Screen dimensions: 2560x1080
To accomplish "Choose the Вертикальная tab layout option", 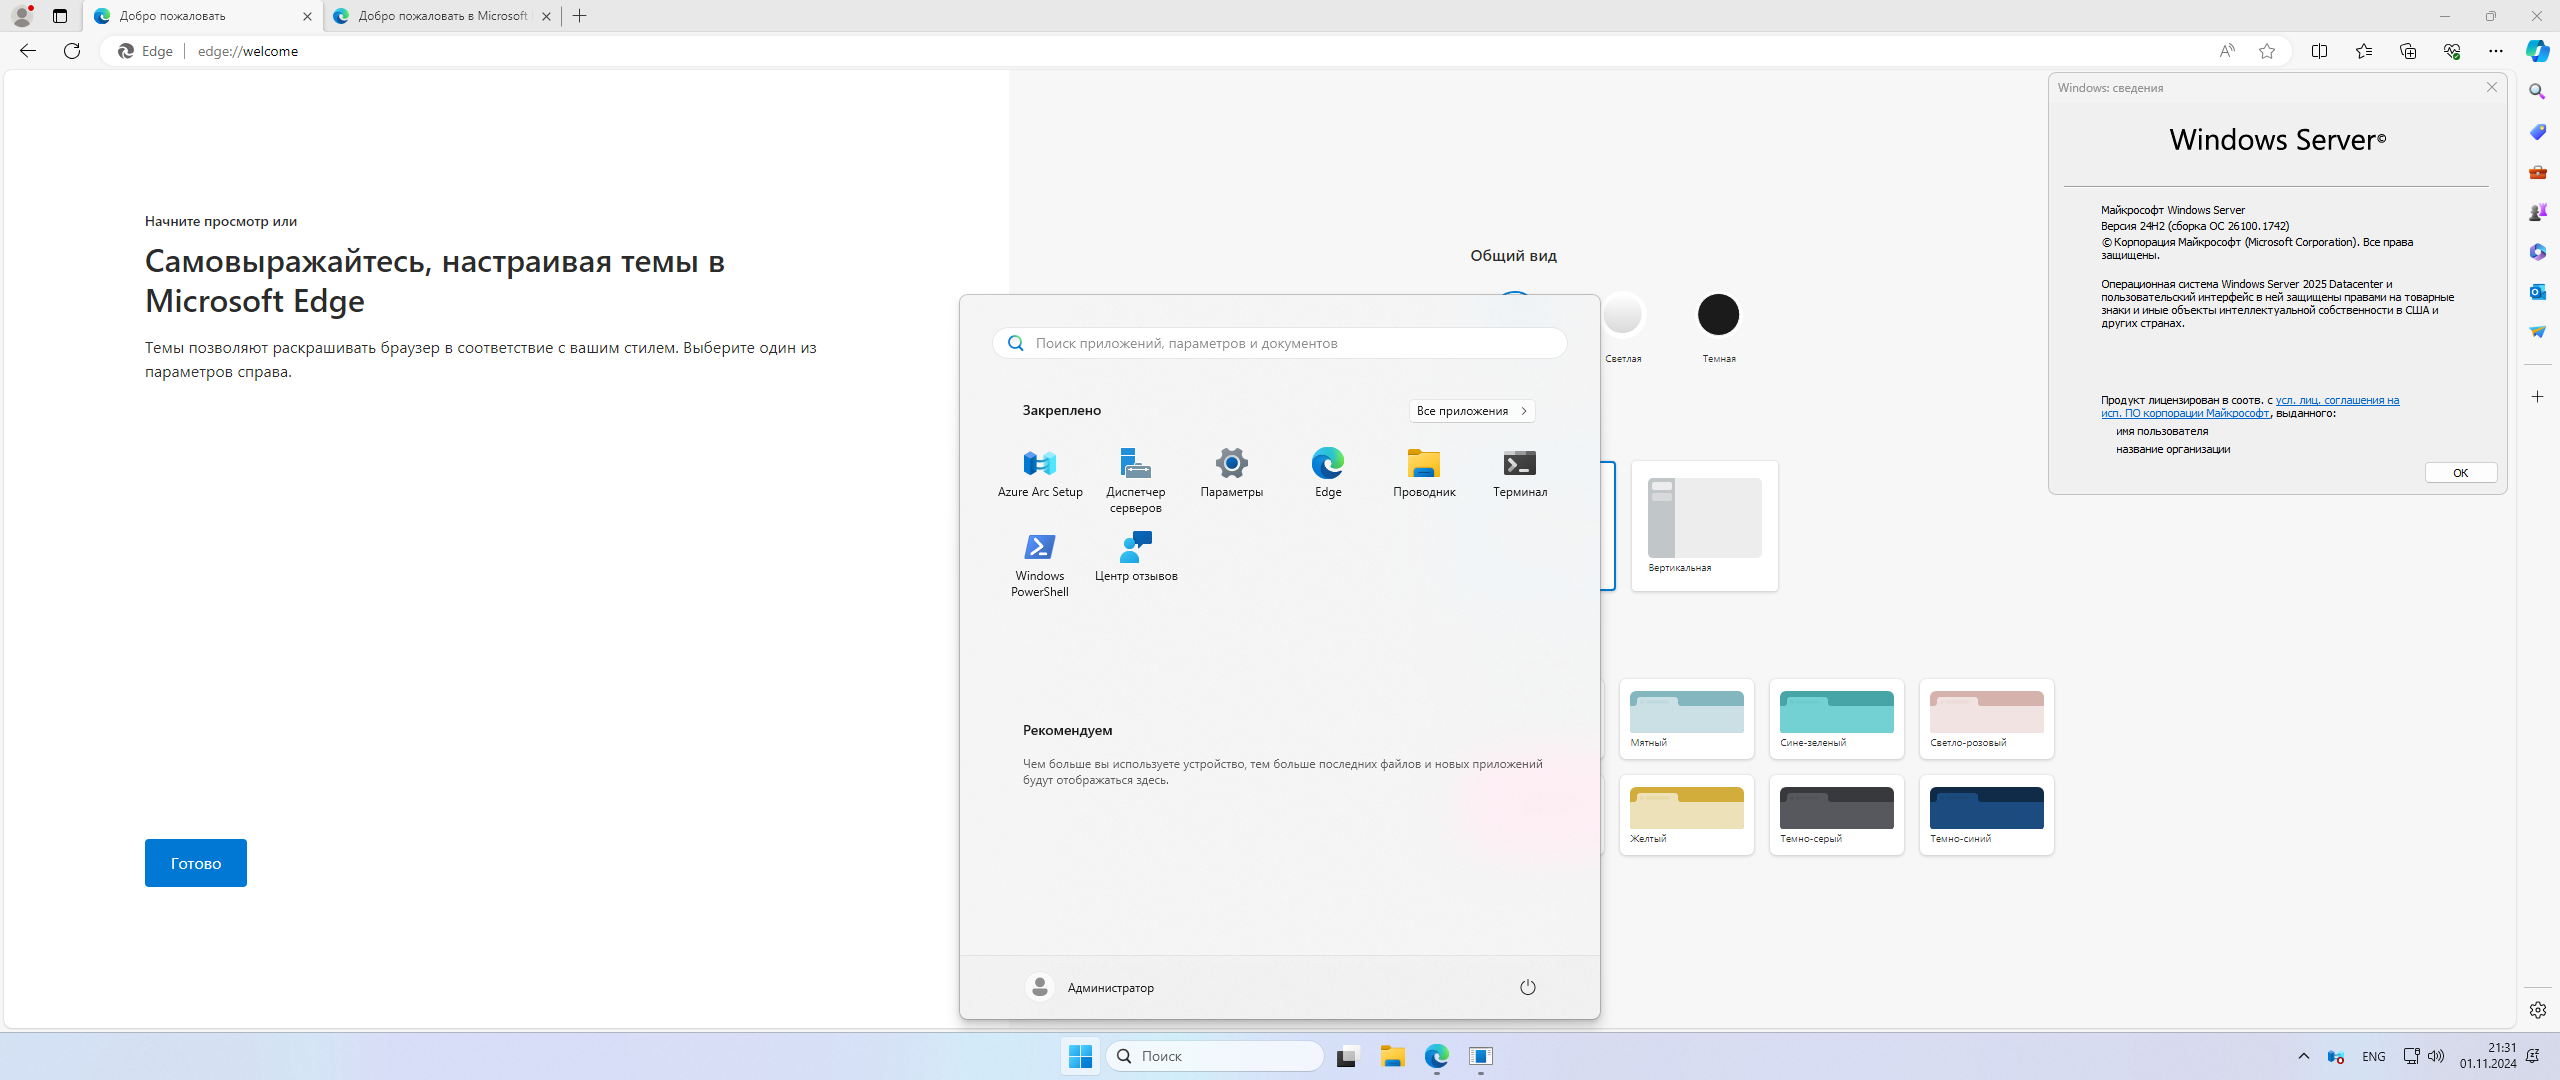I will click(1704, 524).
